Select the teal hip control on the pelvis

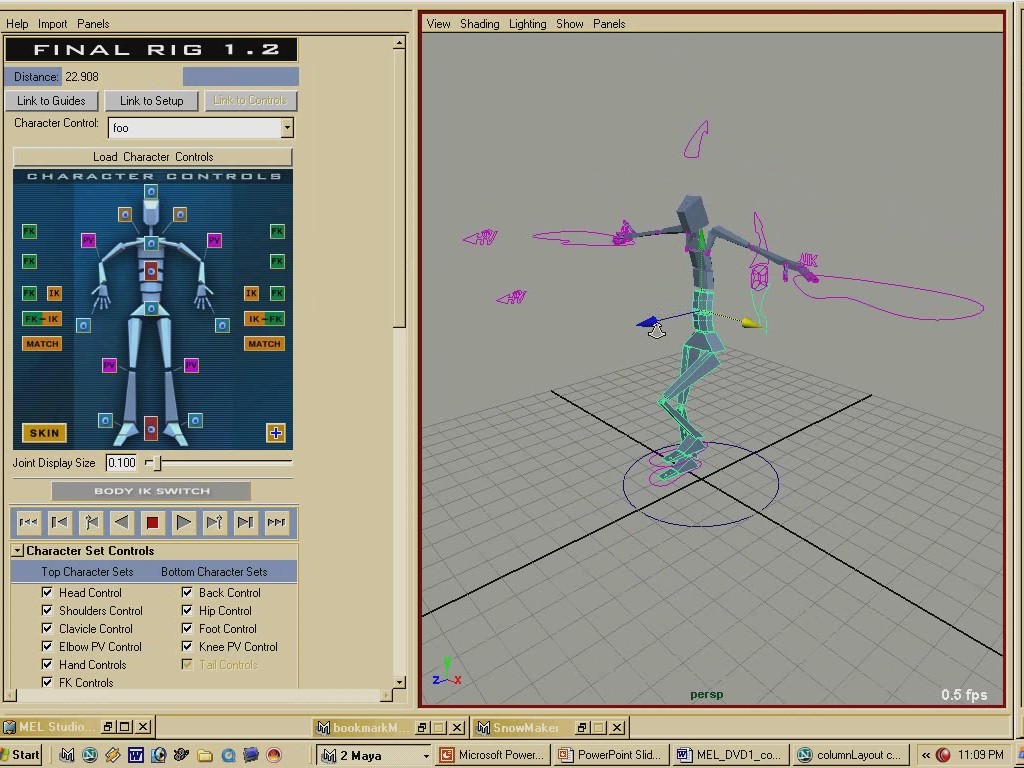(x=151, y=308)
